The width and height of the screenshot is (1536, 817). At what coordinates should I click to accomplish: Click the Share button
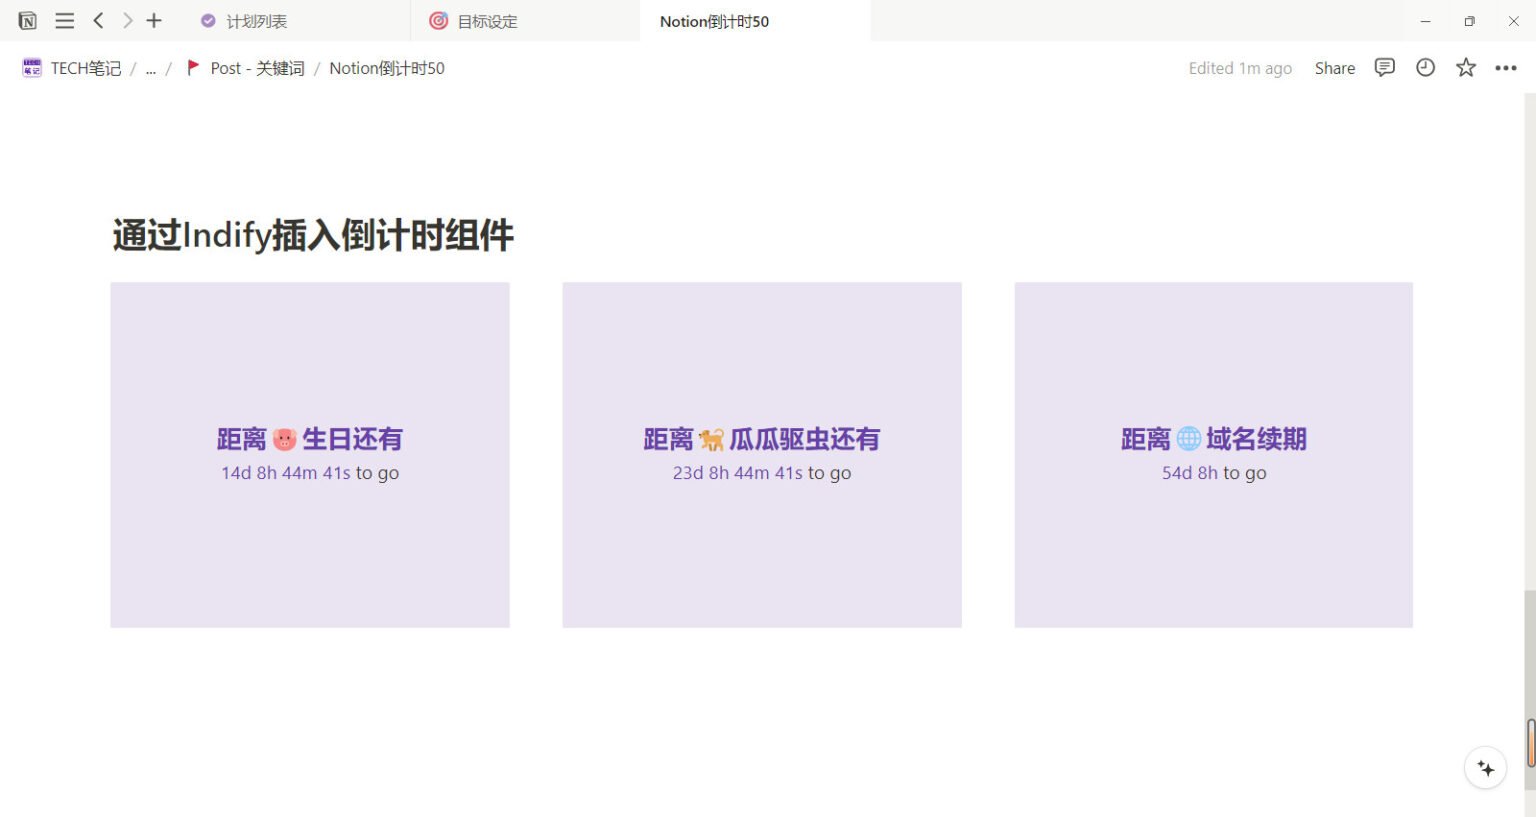click(x=1334, y=68)
